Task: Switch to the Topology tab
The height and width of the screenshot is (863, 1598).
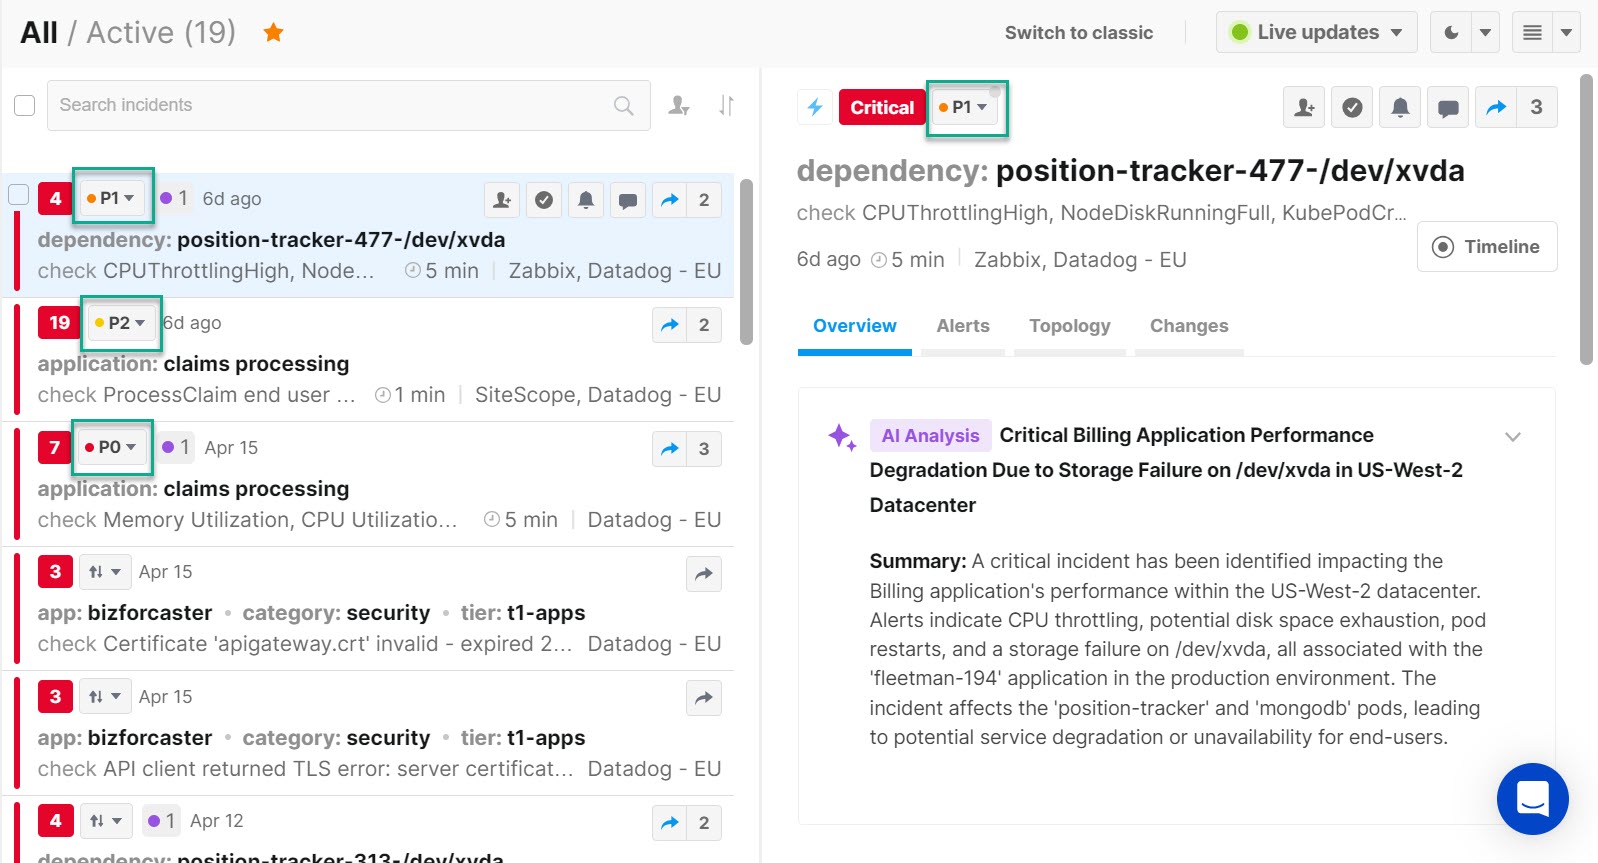Action: [x=1069, y=326]
